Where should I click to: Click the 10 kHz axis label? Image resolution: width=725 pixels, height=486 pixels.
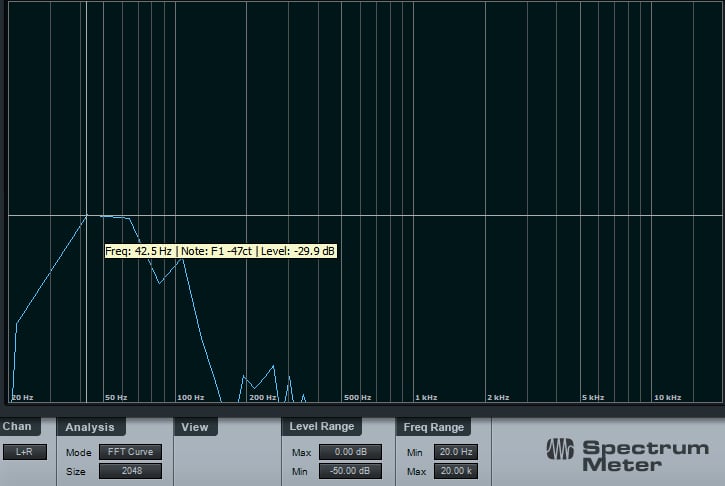coord(668,397)
